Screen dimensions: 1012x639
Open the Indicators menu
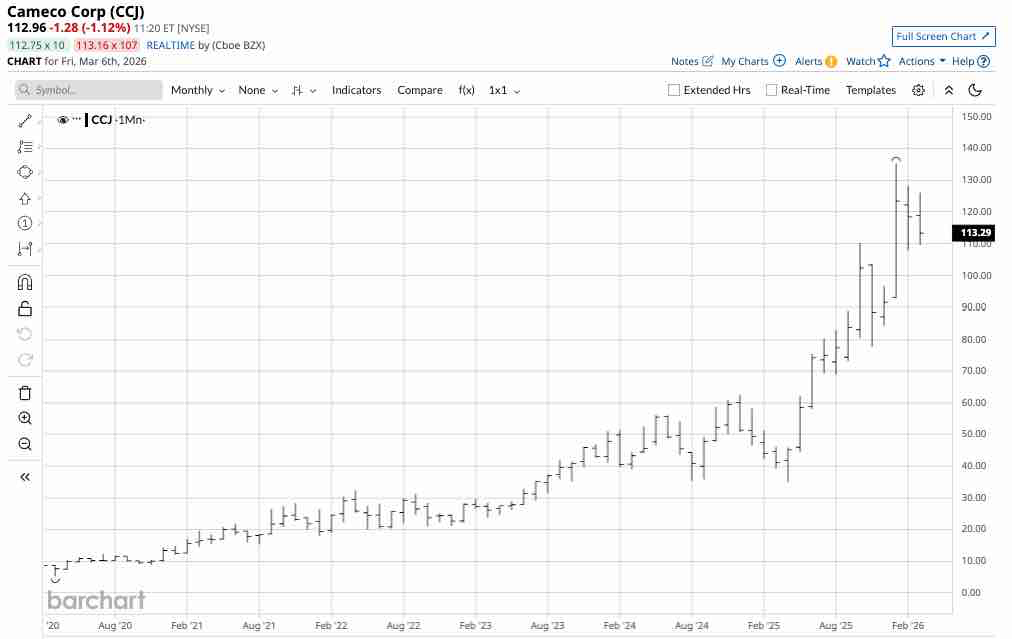(356, 90)
